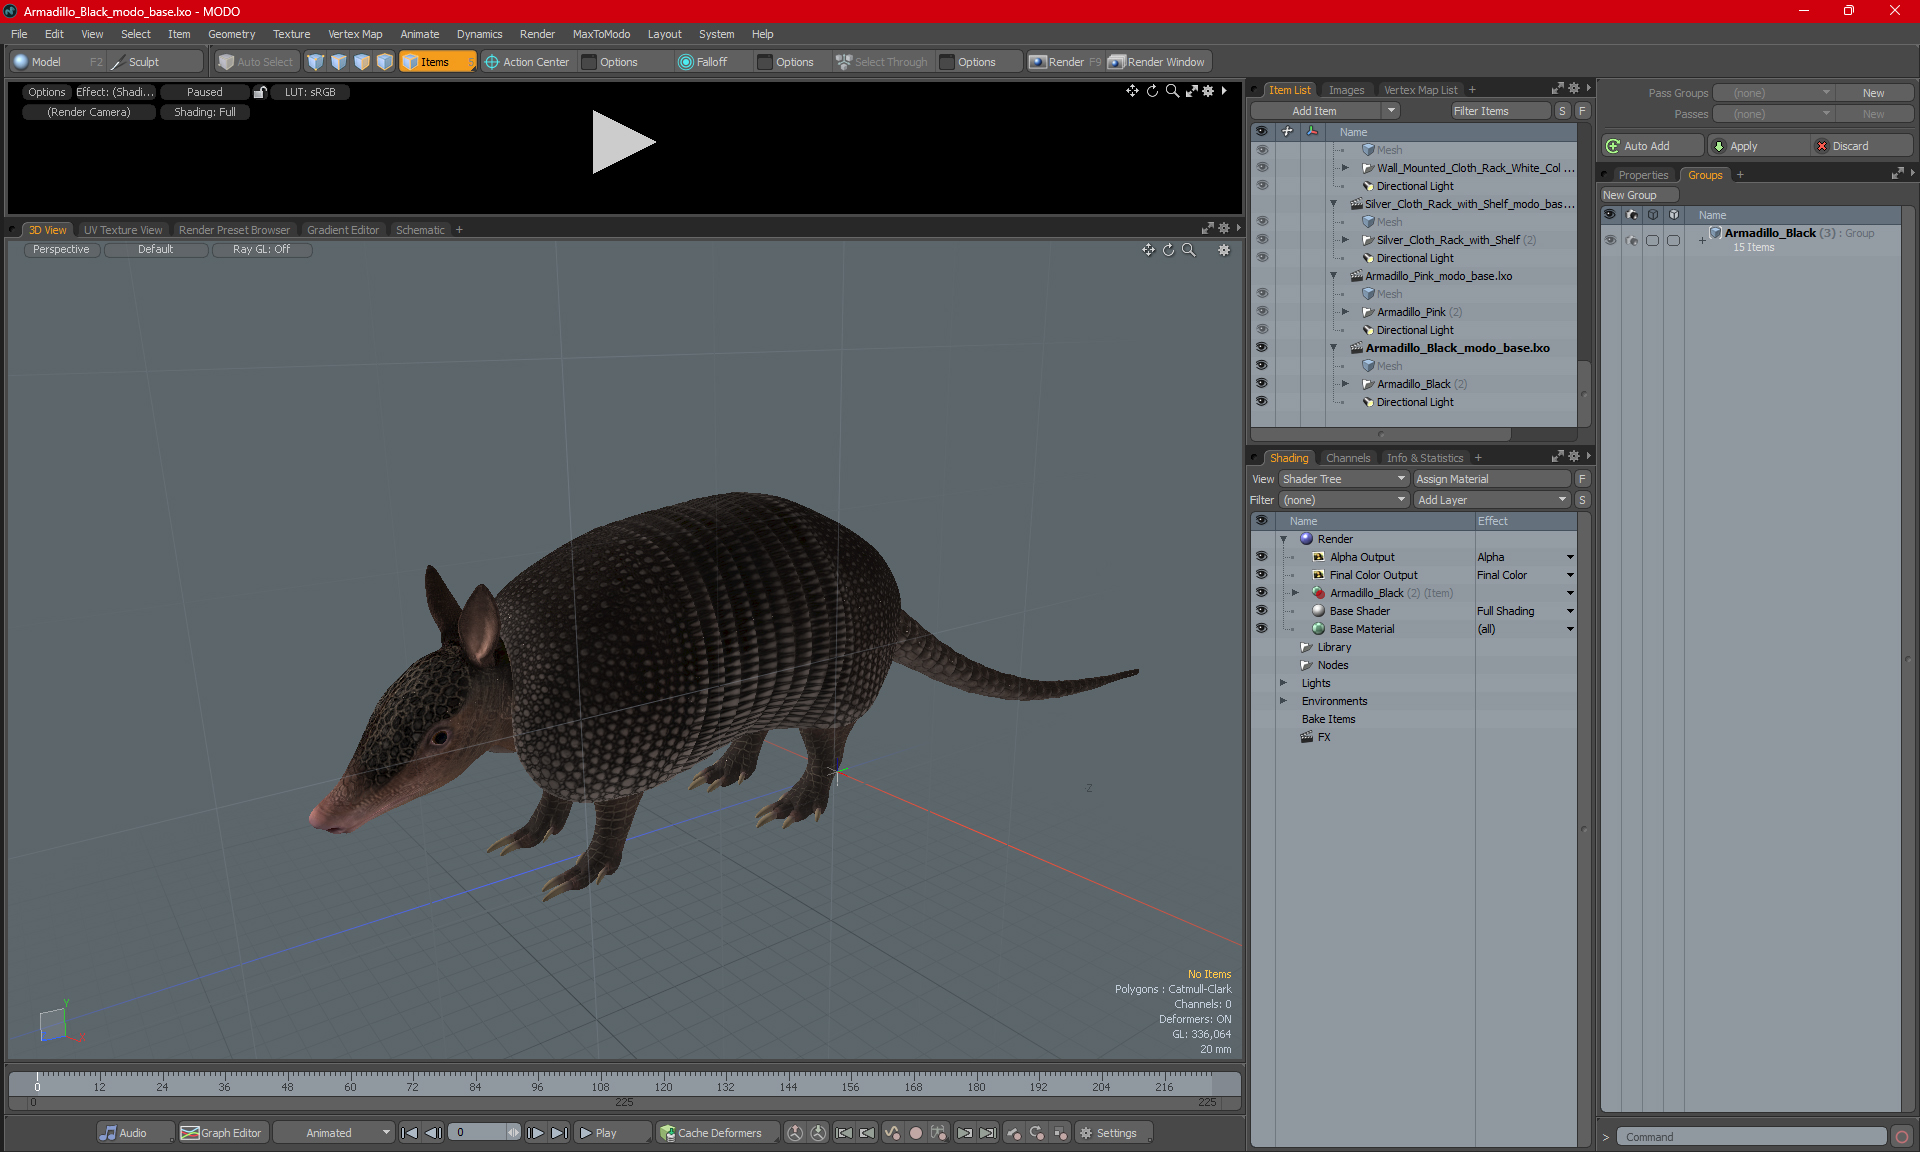This screenshot has height=1152, width=1920.
Task: Activate Items selection mode
Action: click(x=437, y=62)
